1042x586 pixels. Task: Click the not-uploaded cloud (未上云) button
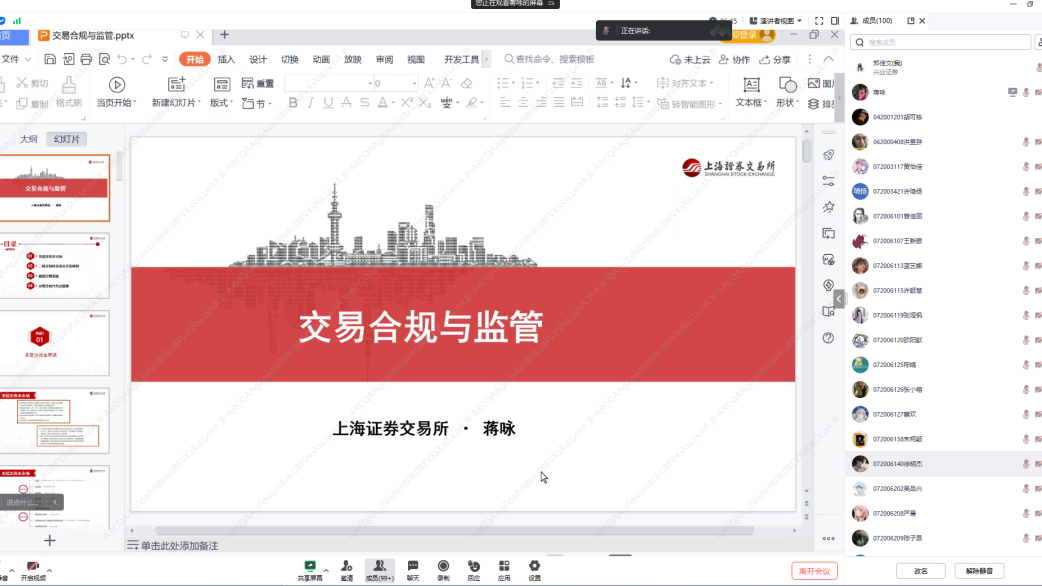[690, 59]
